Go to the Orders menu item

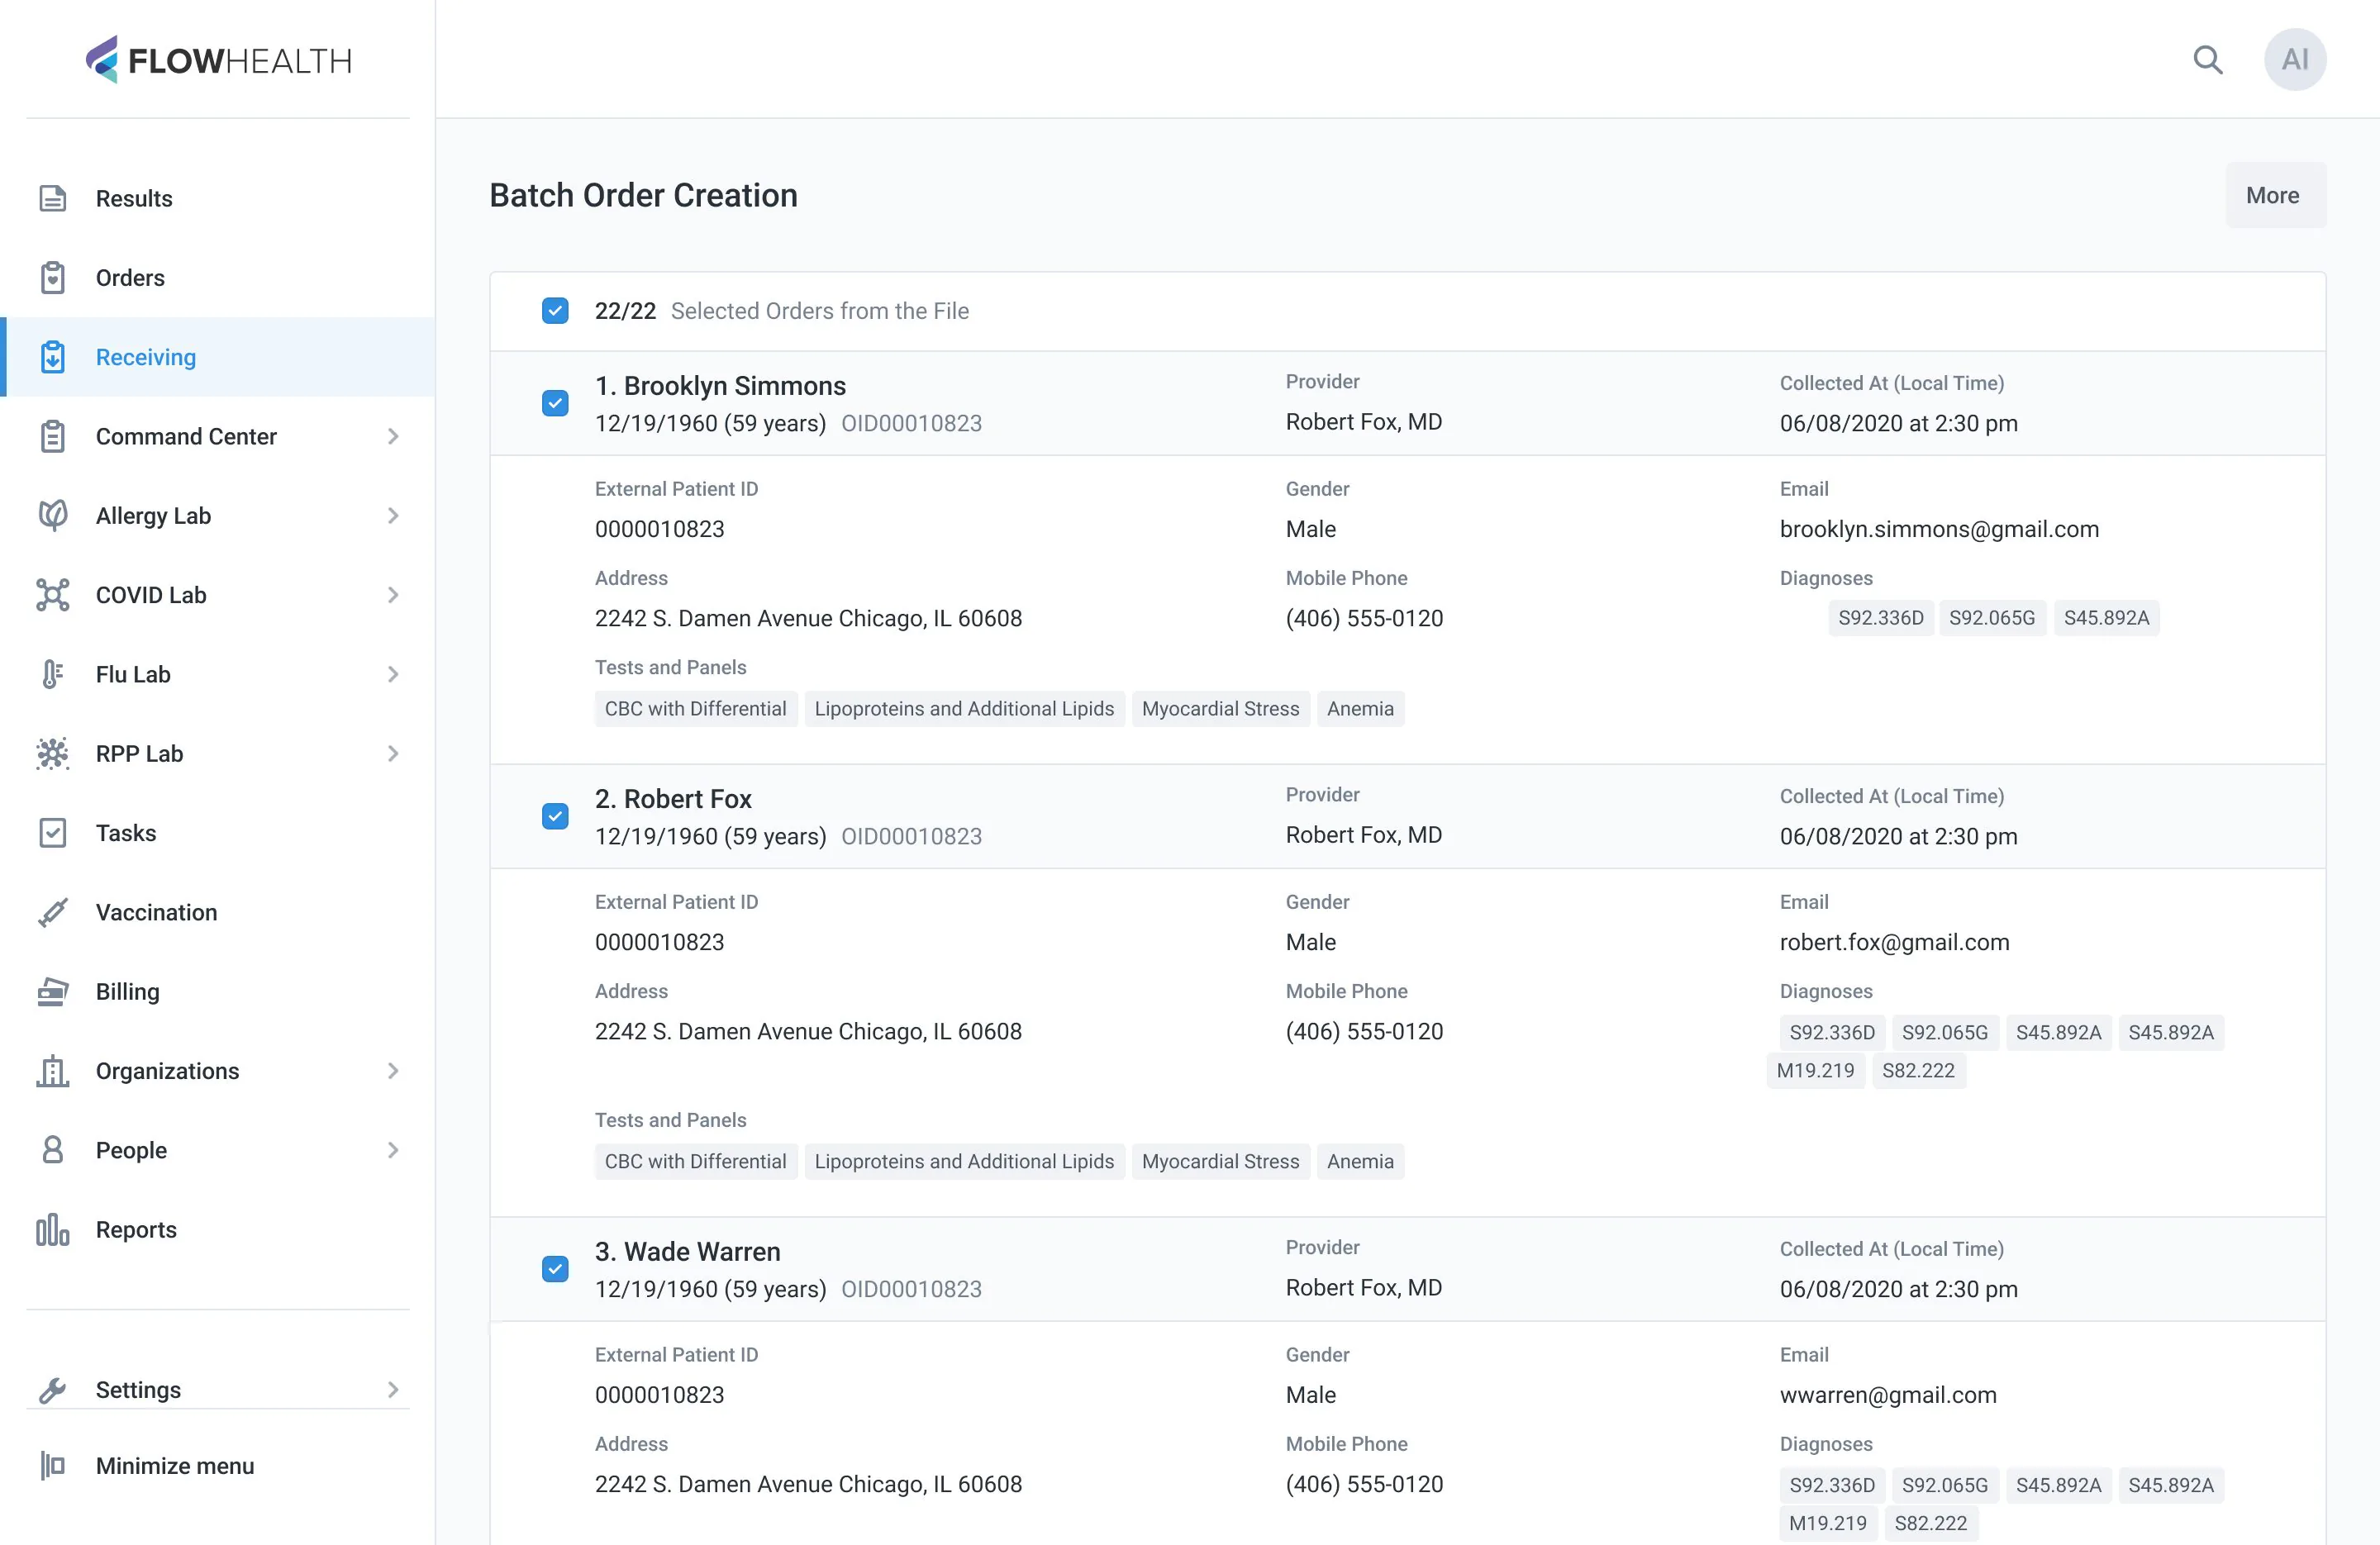tap(218, 277)
